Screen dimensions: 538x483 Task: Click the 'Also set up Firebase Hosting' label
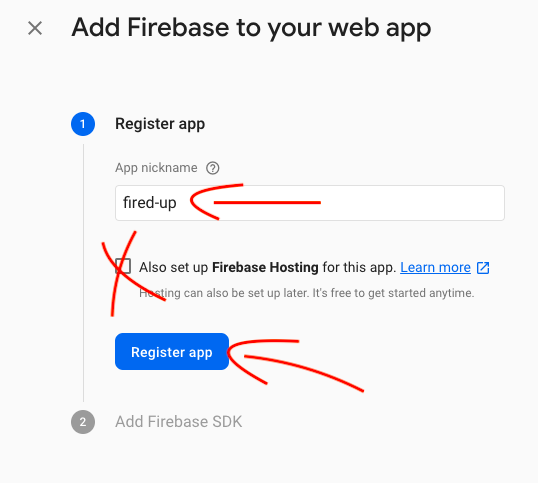[x=268, y=267]
